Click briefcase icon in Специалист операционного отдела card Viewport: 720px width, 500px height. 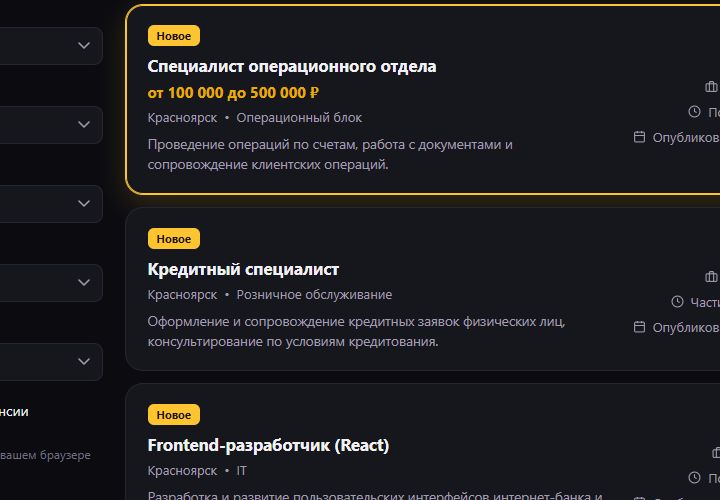pos(711,86)
